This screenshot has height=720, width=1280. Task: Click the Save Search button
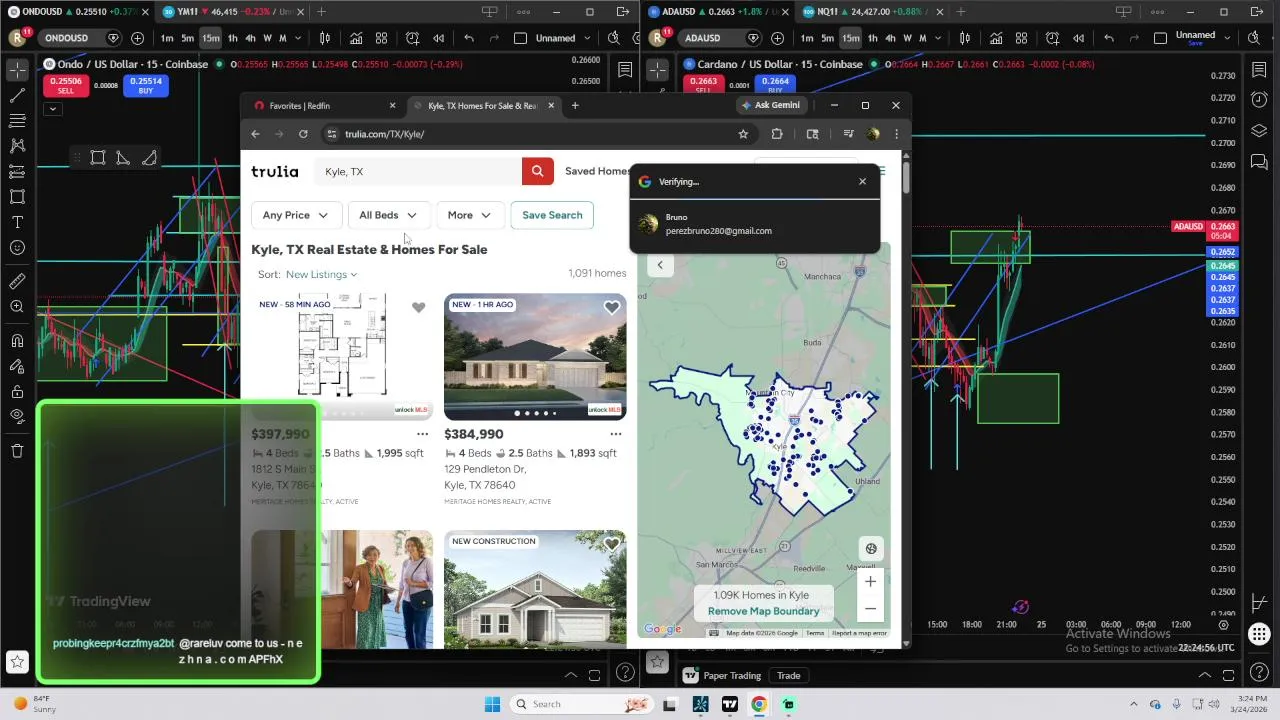point(552,215)
